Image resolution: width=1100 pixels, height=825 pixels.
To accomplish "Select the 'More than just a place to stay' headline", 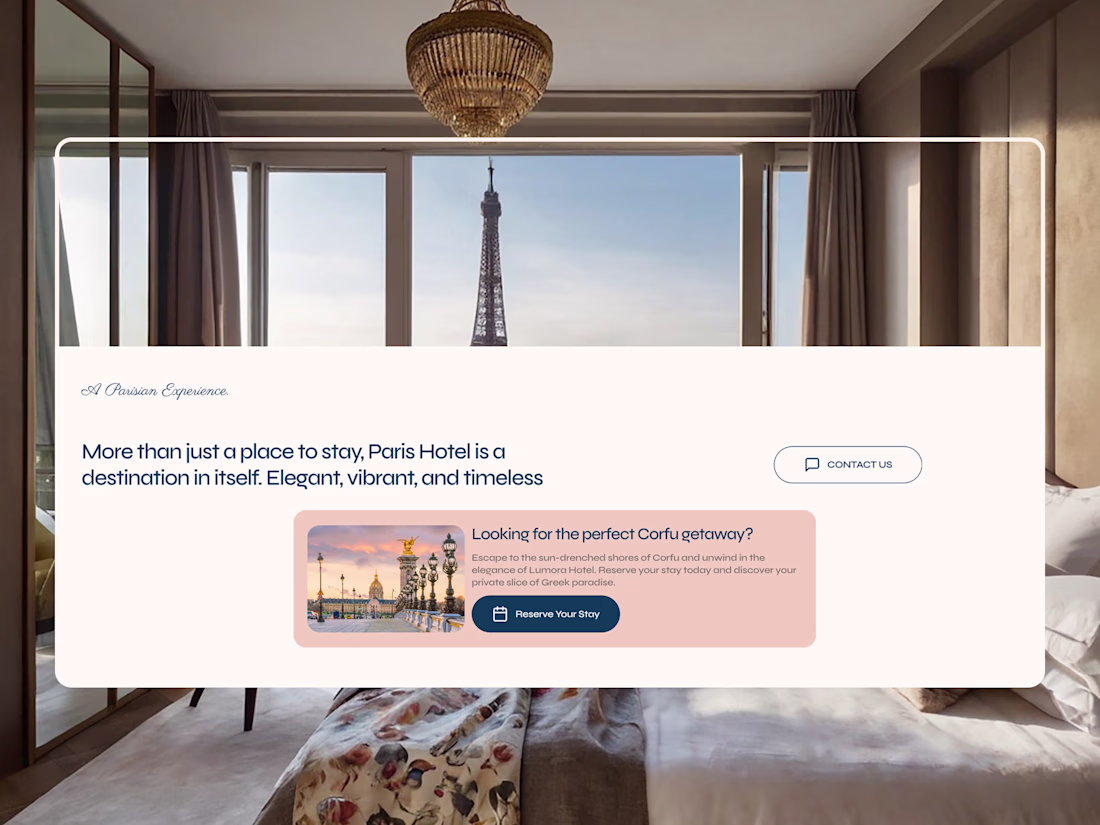I will [x=312, y=464].
